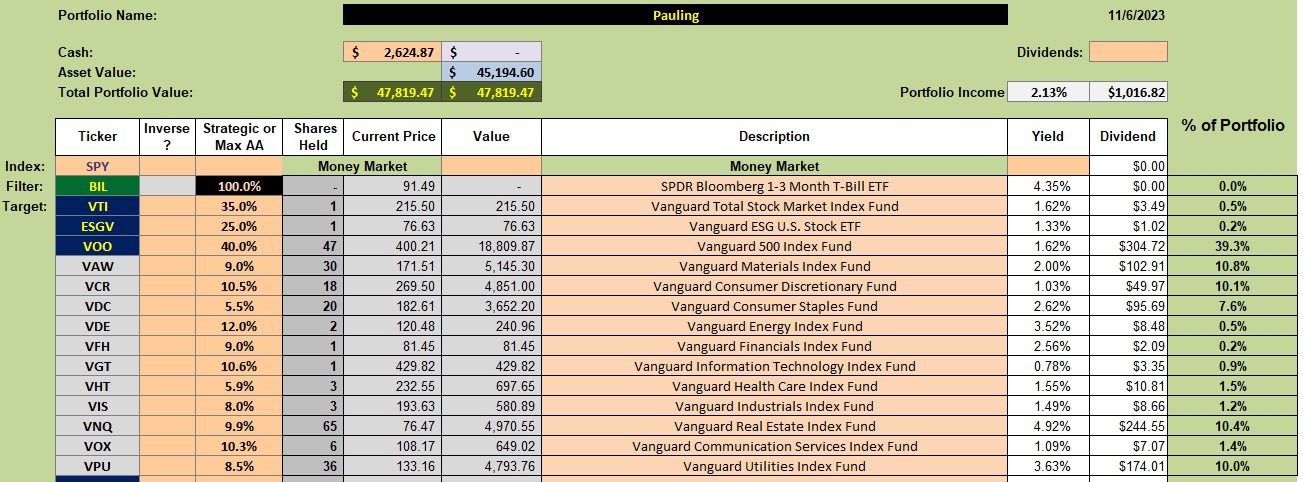
Task: Select the 7.6% of portfolio cell
Action: [1232, 306]
